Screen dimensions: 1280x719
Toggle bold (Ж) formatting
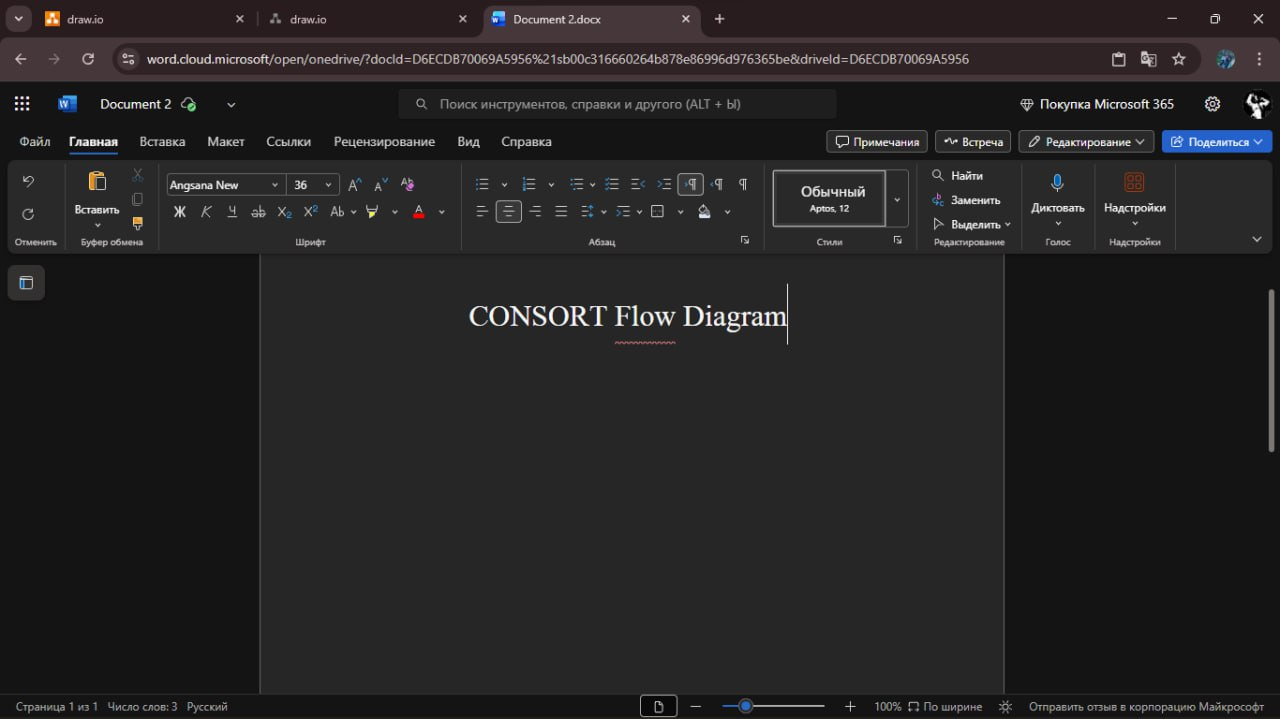pyautogui.click(x=180, y=212)
